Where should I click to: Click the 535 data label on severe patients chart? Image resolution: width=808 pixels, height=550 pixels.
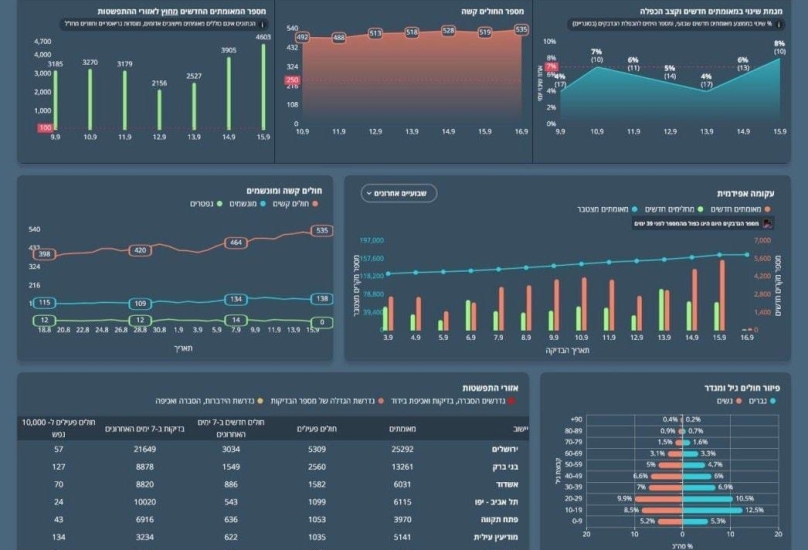click(521, 30)
